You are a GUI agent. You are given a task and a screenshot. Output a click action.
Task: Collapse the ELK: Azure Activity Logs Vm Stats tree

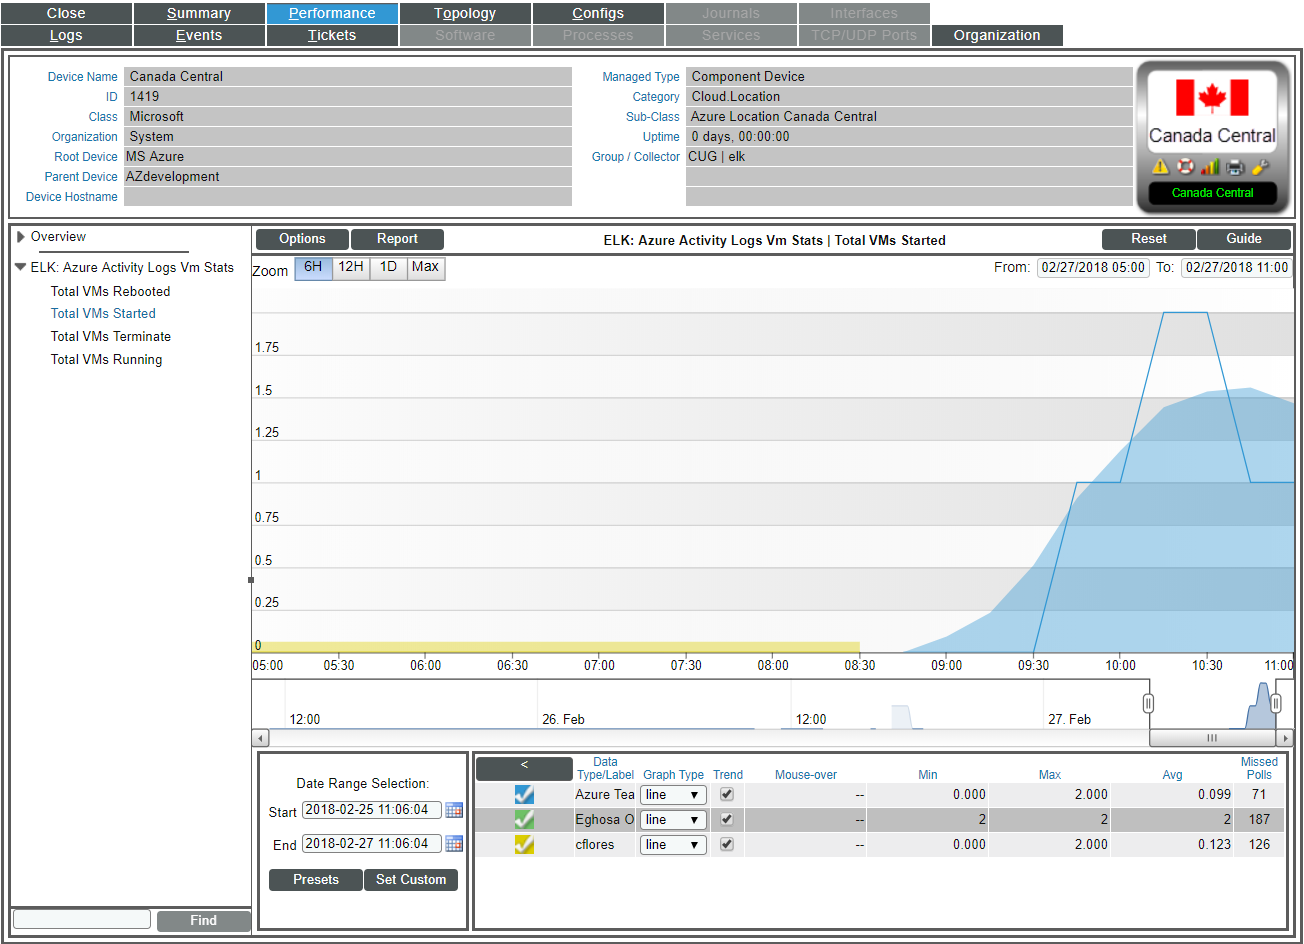(21, 267)
